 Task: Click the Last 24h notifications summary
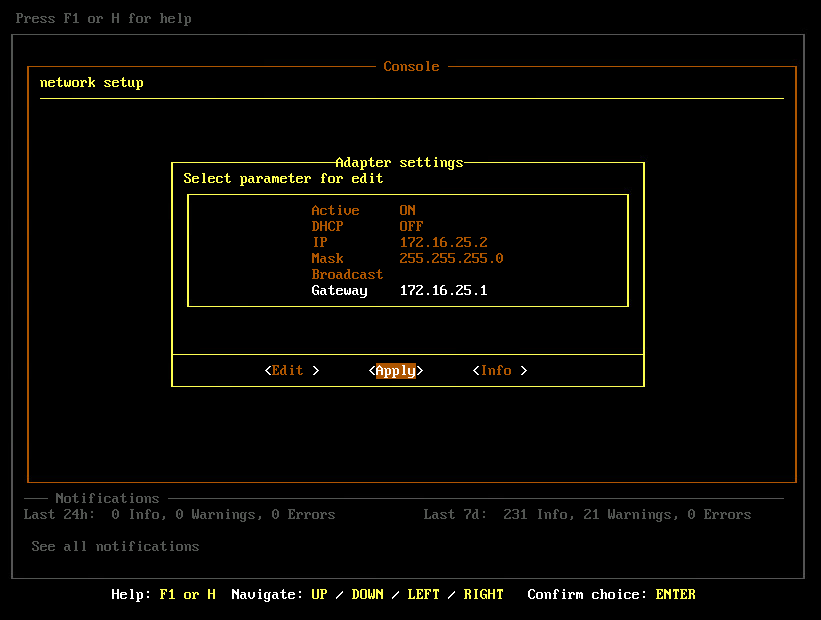180,515
